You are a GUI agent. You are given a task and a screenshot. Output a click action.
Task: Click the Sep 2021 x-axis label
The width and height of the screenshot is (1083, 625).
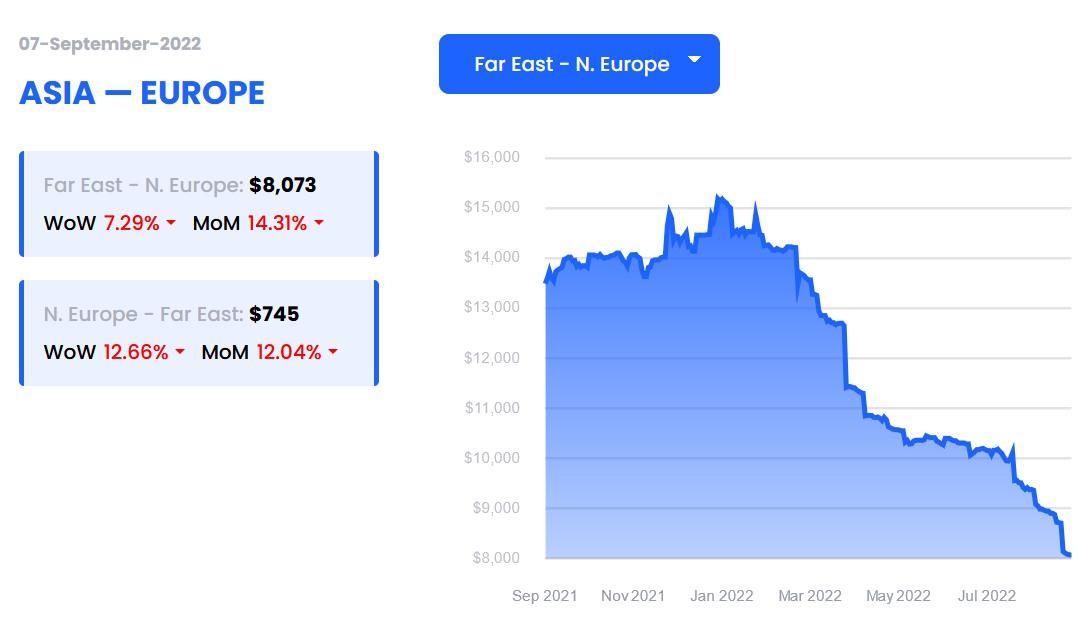(x=545, y=596)
